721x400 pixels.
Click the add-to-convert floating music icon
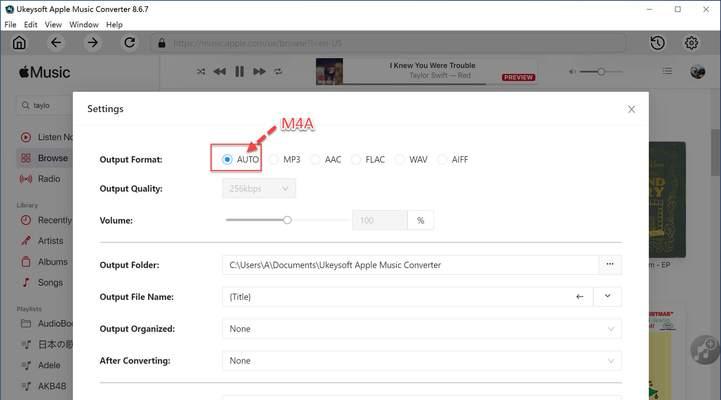(705, 349)
